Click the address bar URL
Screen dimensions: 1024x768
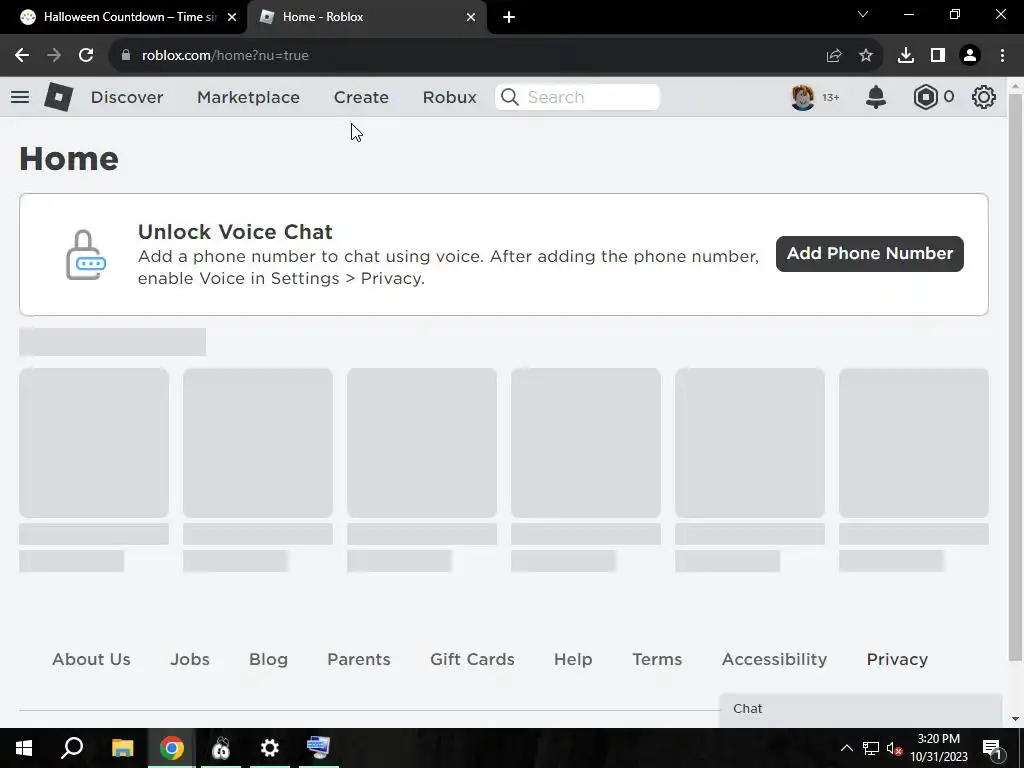click(225, 56)
